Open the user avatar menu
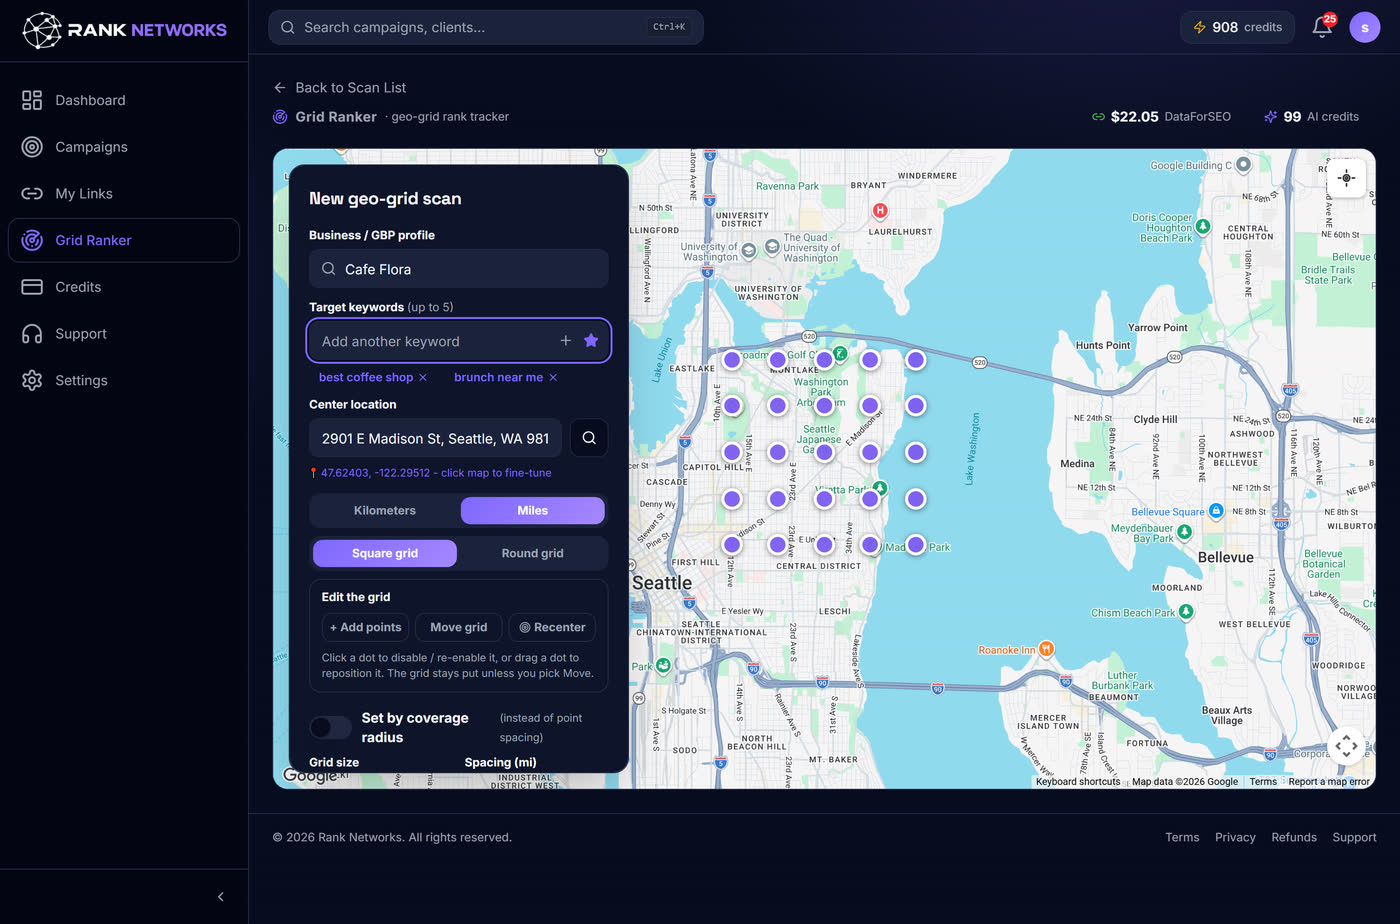The height and width of the screenshot is (924, 1400). (x=1365, y=27)
